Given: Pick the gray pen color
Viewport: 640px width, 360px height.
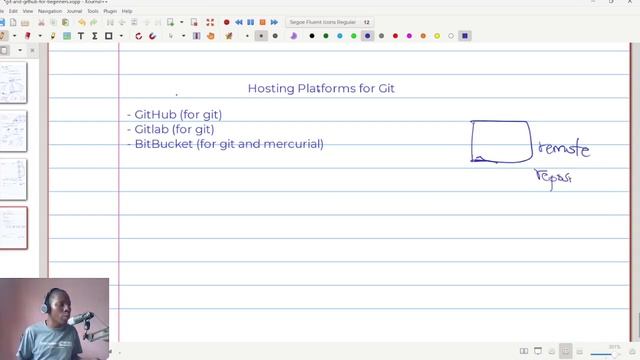Looking at the screenshot, I should 381,36.
